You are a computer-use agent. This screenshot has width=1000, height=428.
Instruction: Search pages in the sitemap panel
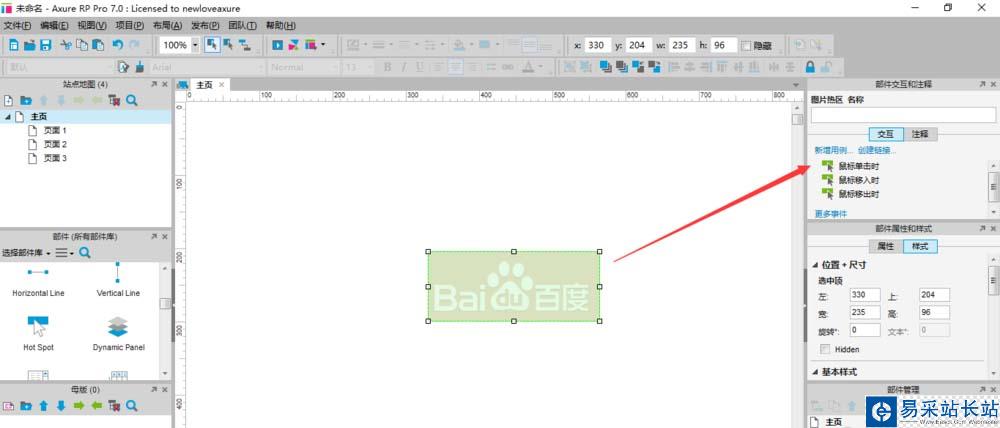[131, 100]
